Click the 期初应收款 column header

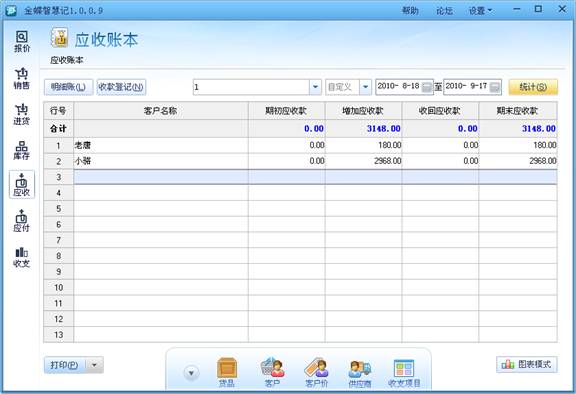[287, 111]
